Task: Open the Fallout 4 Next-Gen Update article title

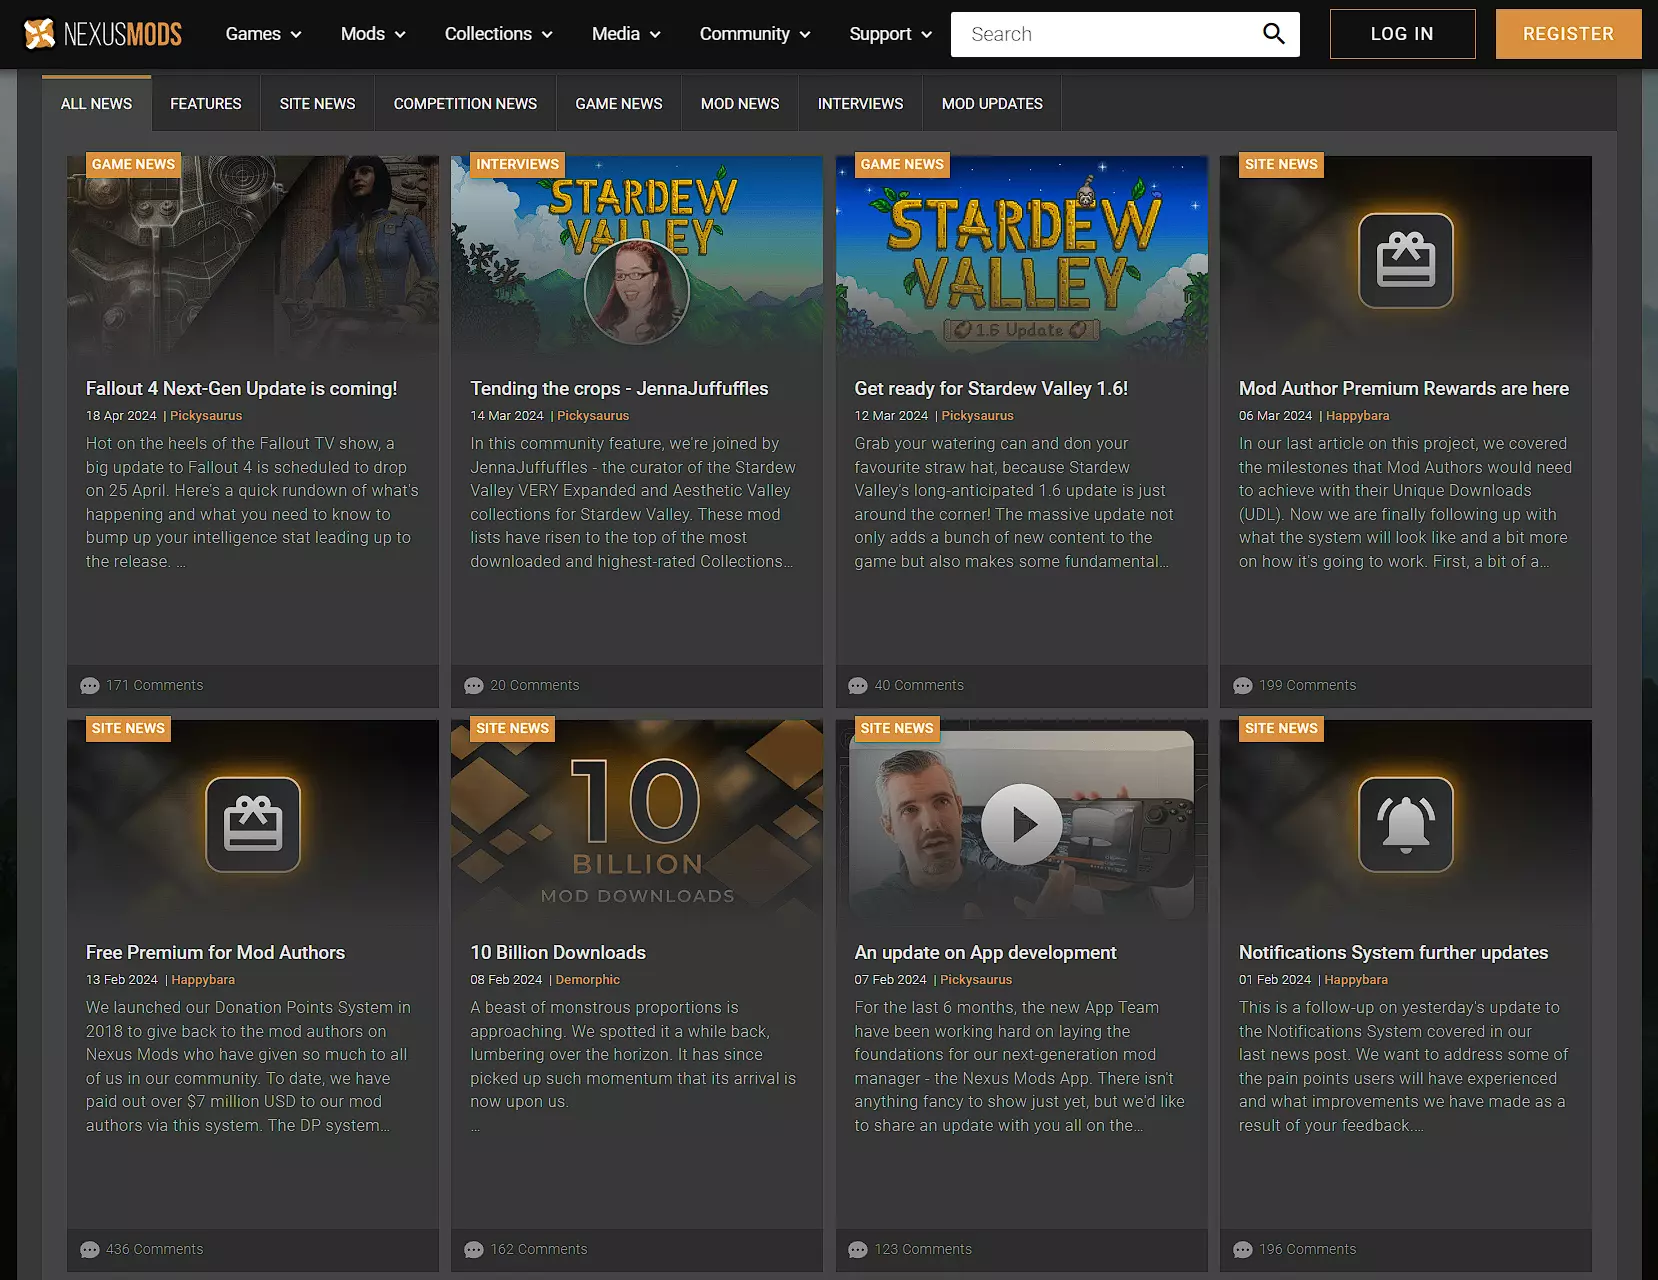Action: pos(241,389)
